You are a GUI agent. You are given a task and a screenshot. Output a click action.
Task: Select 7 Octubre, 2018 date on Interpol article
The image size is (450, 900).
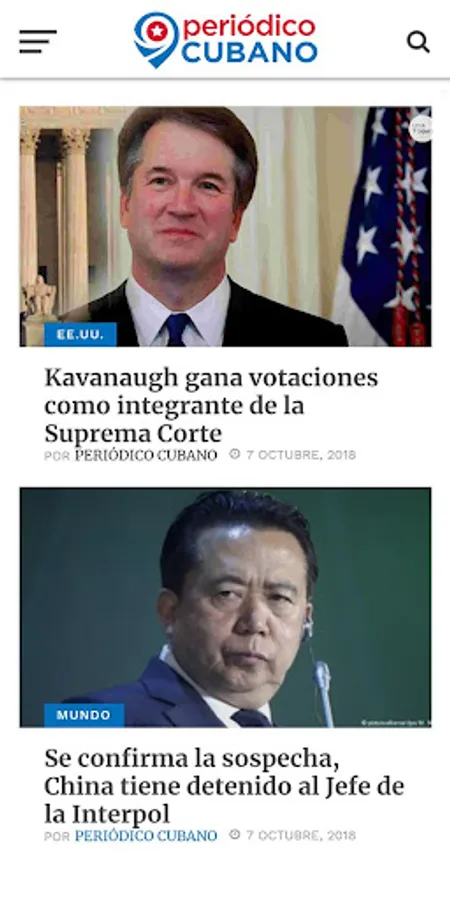301,836
